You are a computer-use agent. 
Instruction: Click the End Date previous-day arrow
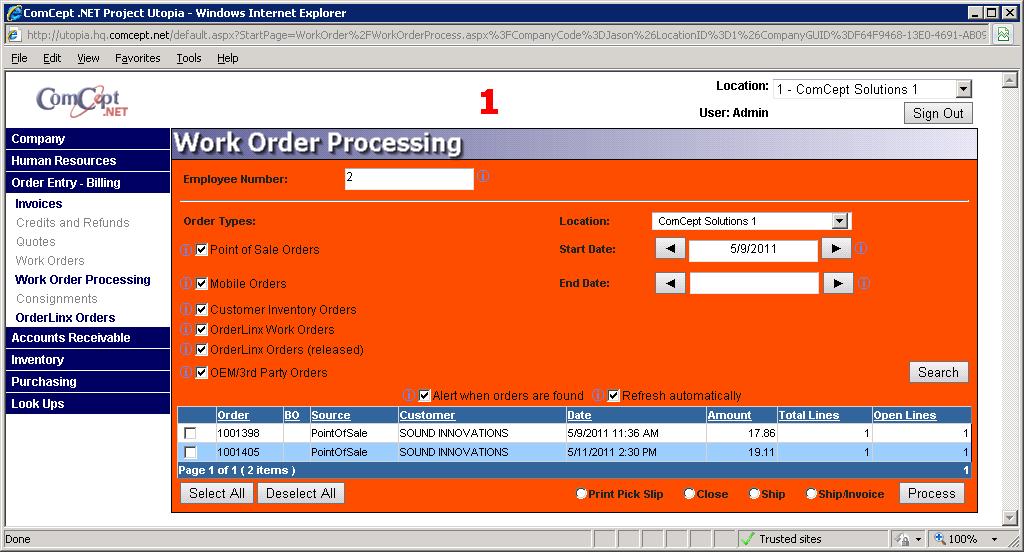[x=670, y=284]
